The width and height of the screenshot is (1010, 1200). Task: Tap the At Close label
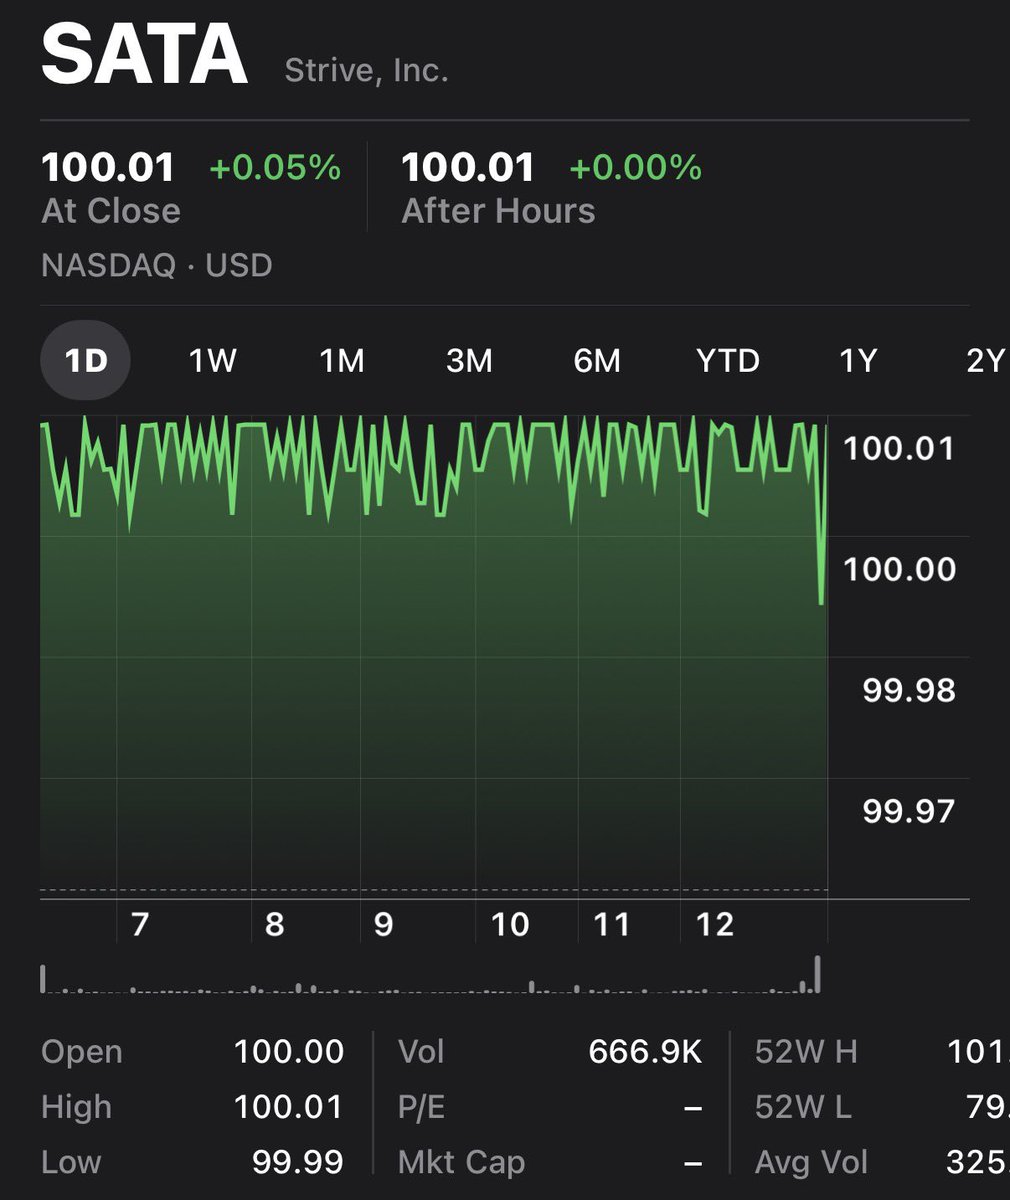point(111,211)
